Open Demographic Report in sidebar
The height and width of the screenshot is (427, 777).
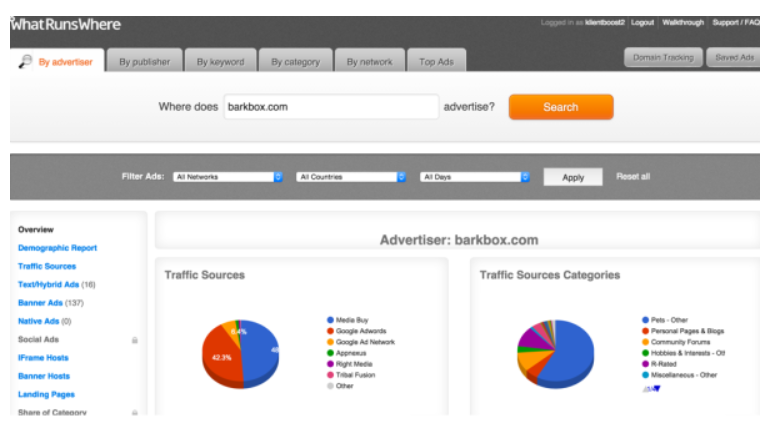pyautogui.click(x=57, y=248)
